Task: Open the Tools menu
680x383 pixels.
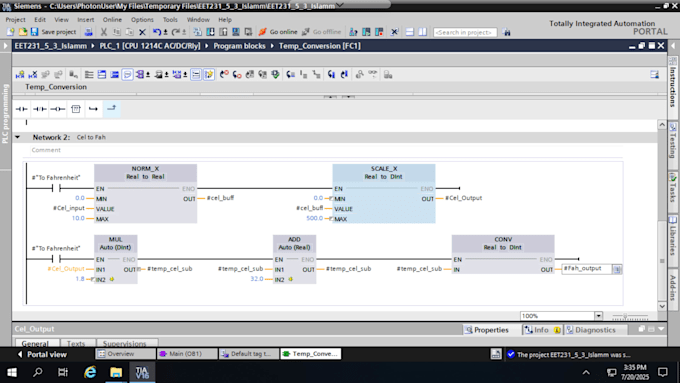Action: pos(170,20)
